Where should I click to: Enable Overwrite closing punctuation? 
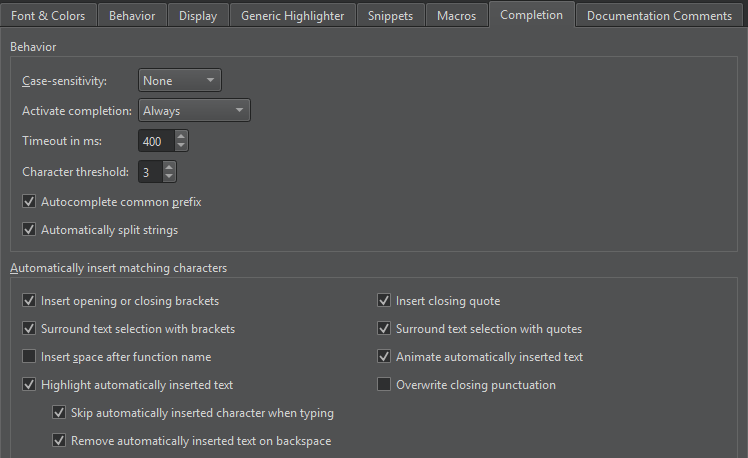coord(384,385)
